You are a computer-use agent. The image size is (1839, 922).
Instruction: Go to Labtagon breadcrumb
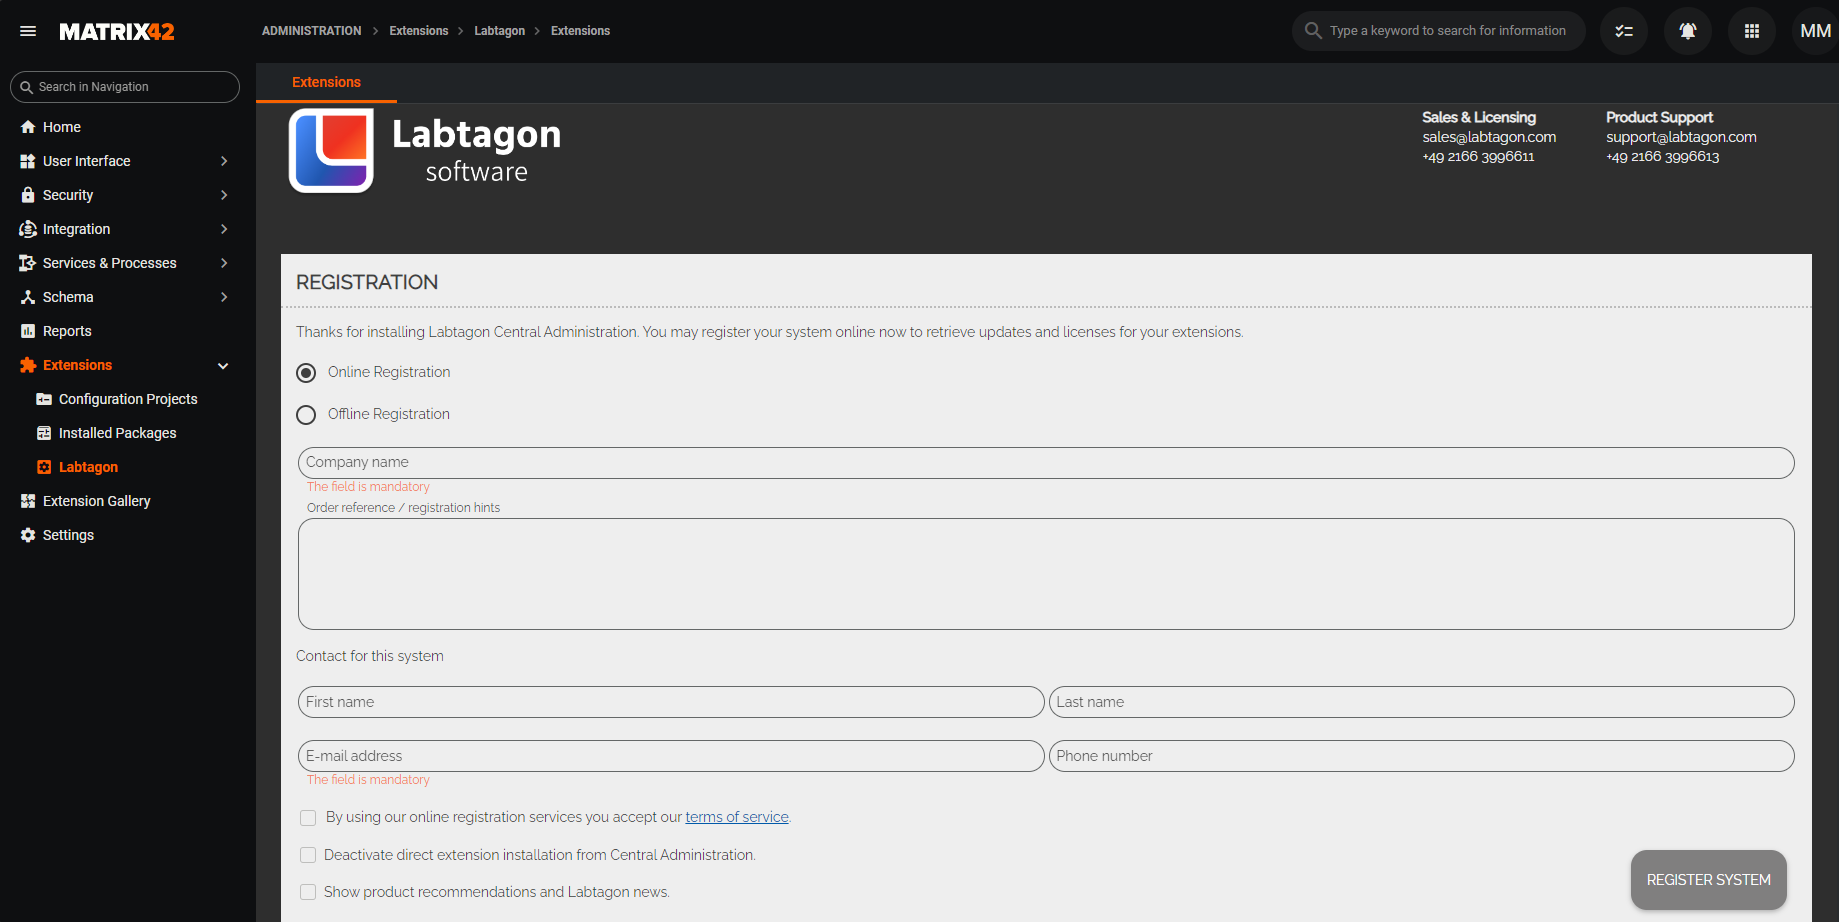(x=500, y=31)
